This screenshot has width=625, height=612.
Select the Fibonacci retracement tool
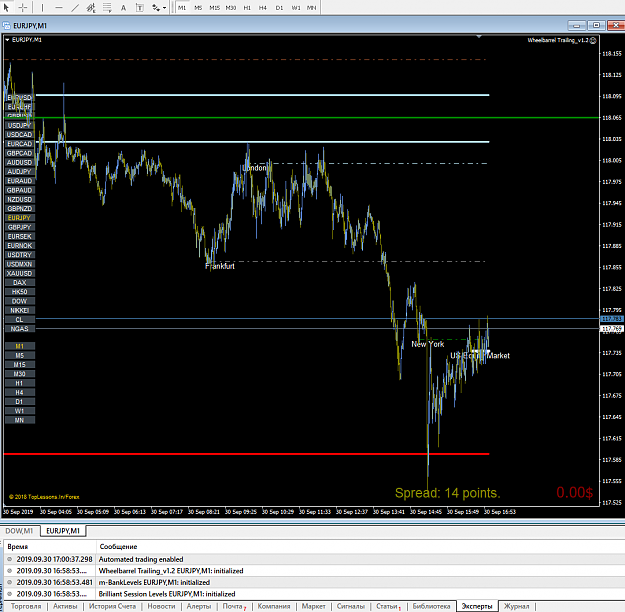click(x=107, y=7)
